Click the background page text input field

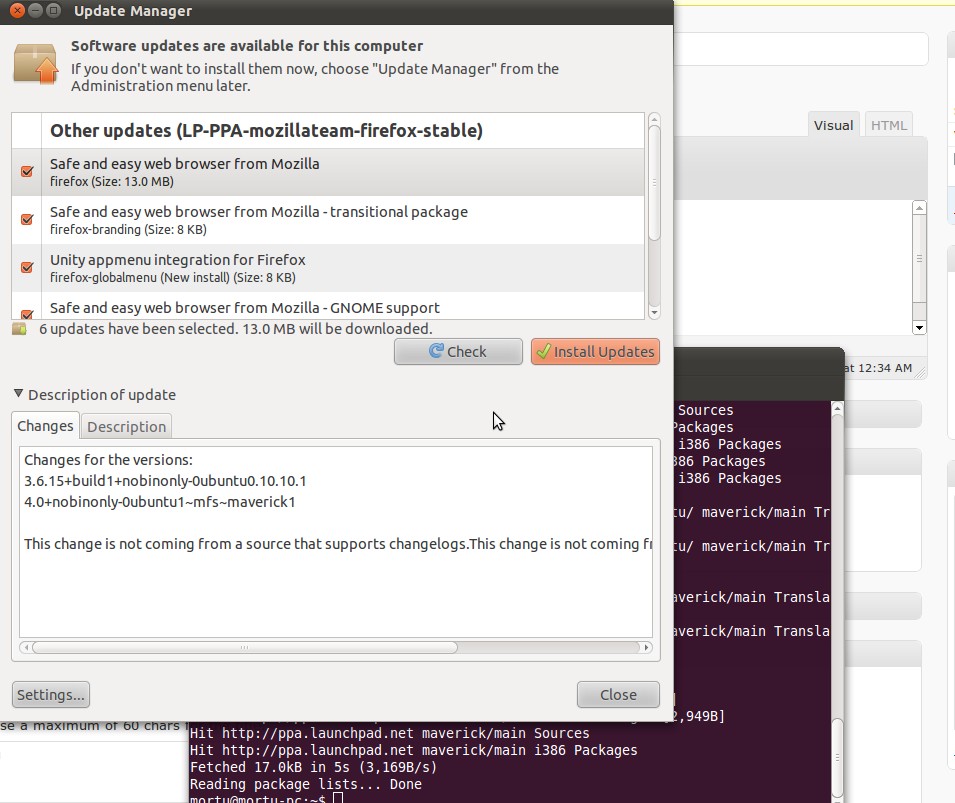[802, 49]
